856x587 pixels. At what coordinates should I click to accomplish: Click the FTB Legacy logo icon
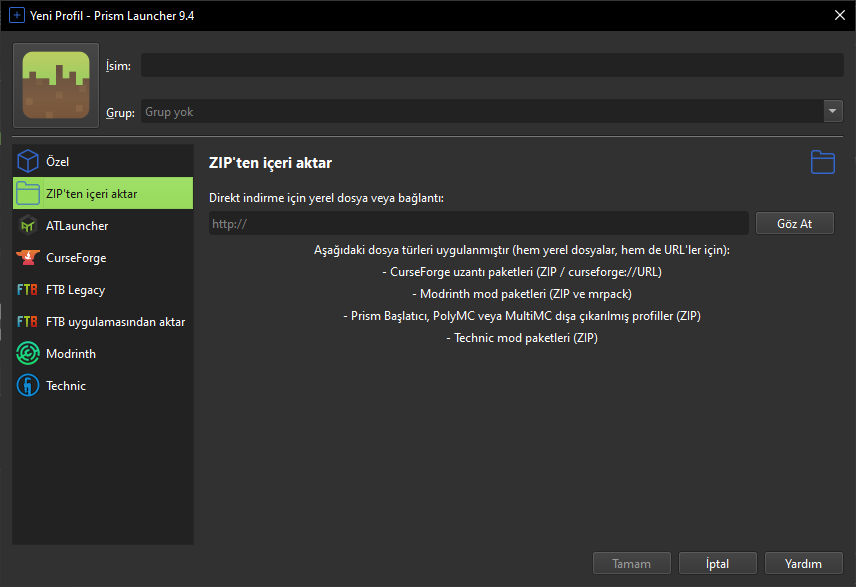click(x=27, y=289)
